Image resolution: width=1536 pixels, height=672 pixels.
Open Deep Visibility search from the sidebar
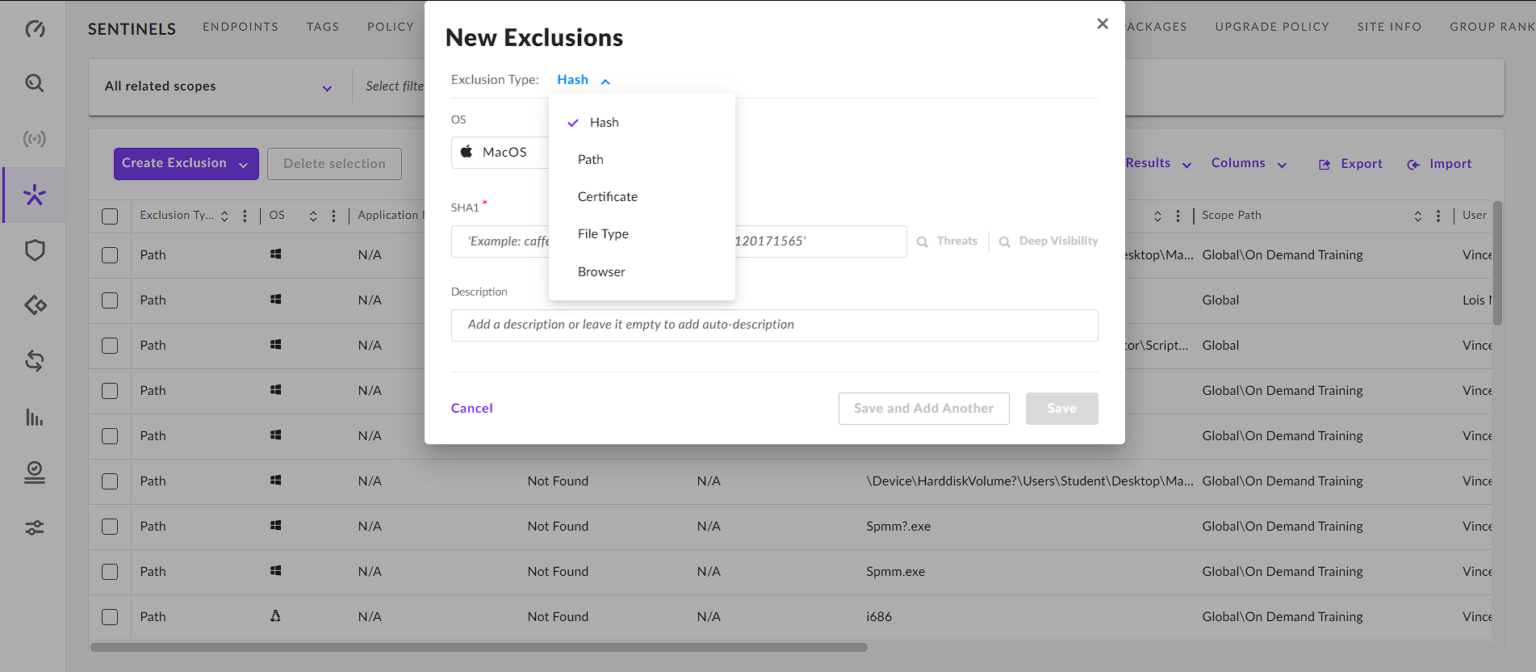[x=34, y=83]
